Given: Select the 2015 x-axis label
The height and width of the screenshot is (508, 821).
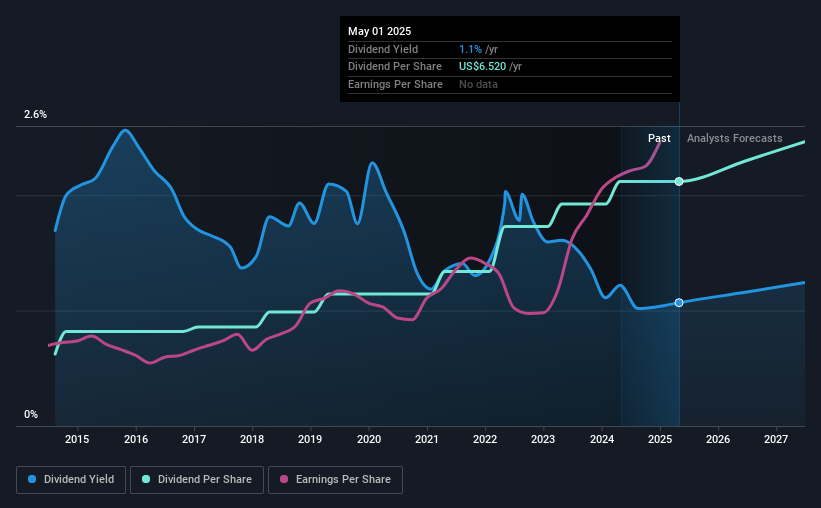Looking at the screenshot, I should click(x=77, y=439).
